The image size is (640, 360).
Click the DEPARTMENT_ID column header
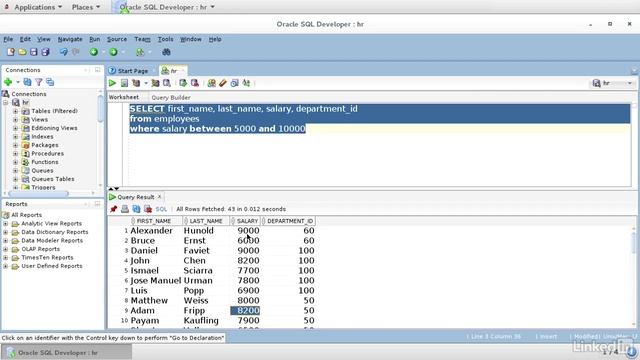(289, 221)
